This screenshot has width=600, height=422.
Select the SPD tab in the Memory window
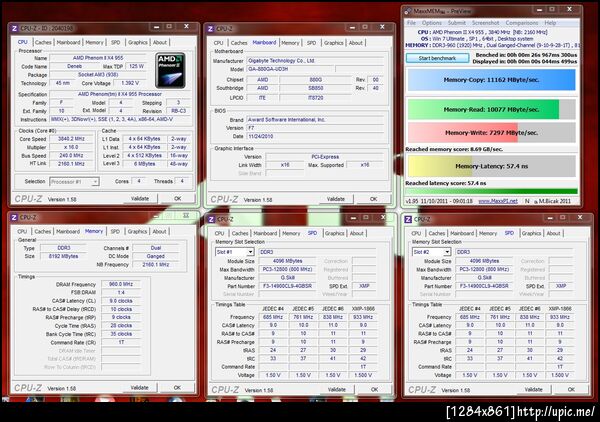tap(115, 231)
